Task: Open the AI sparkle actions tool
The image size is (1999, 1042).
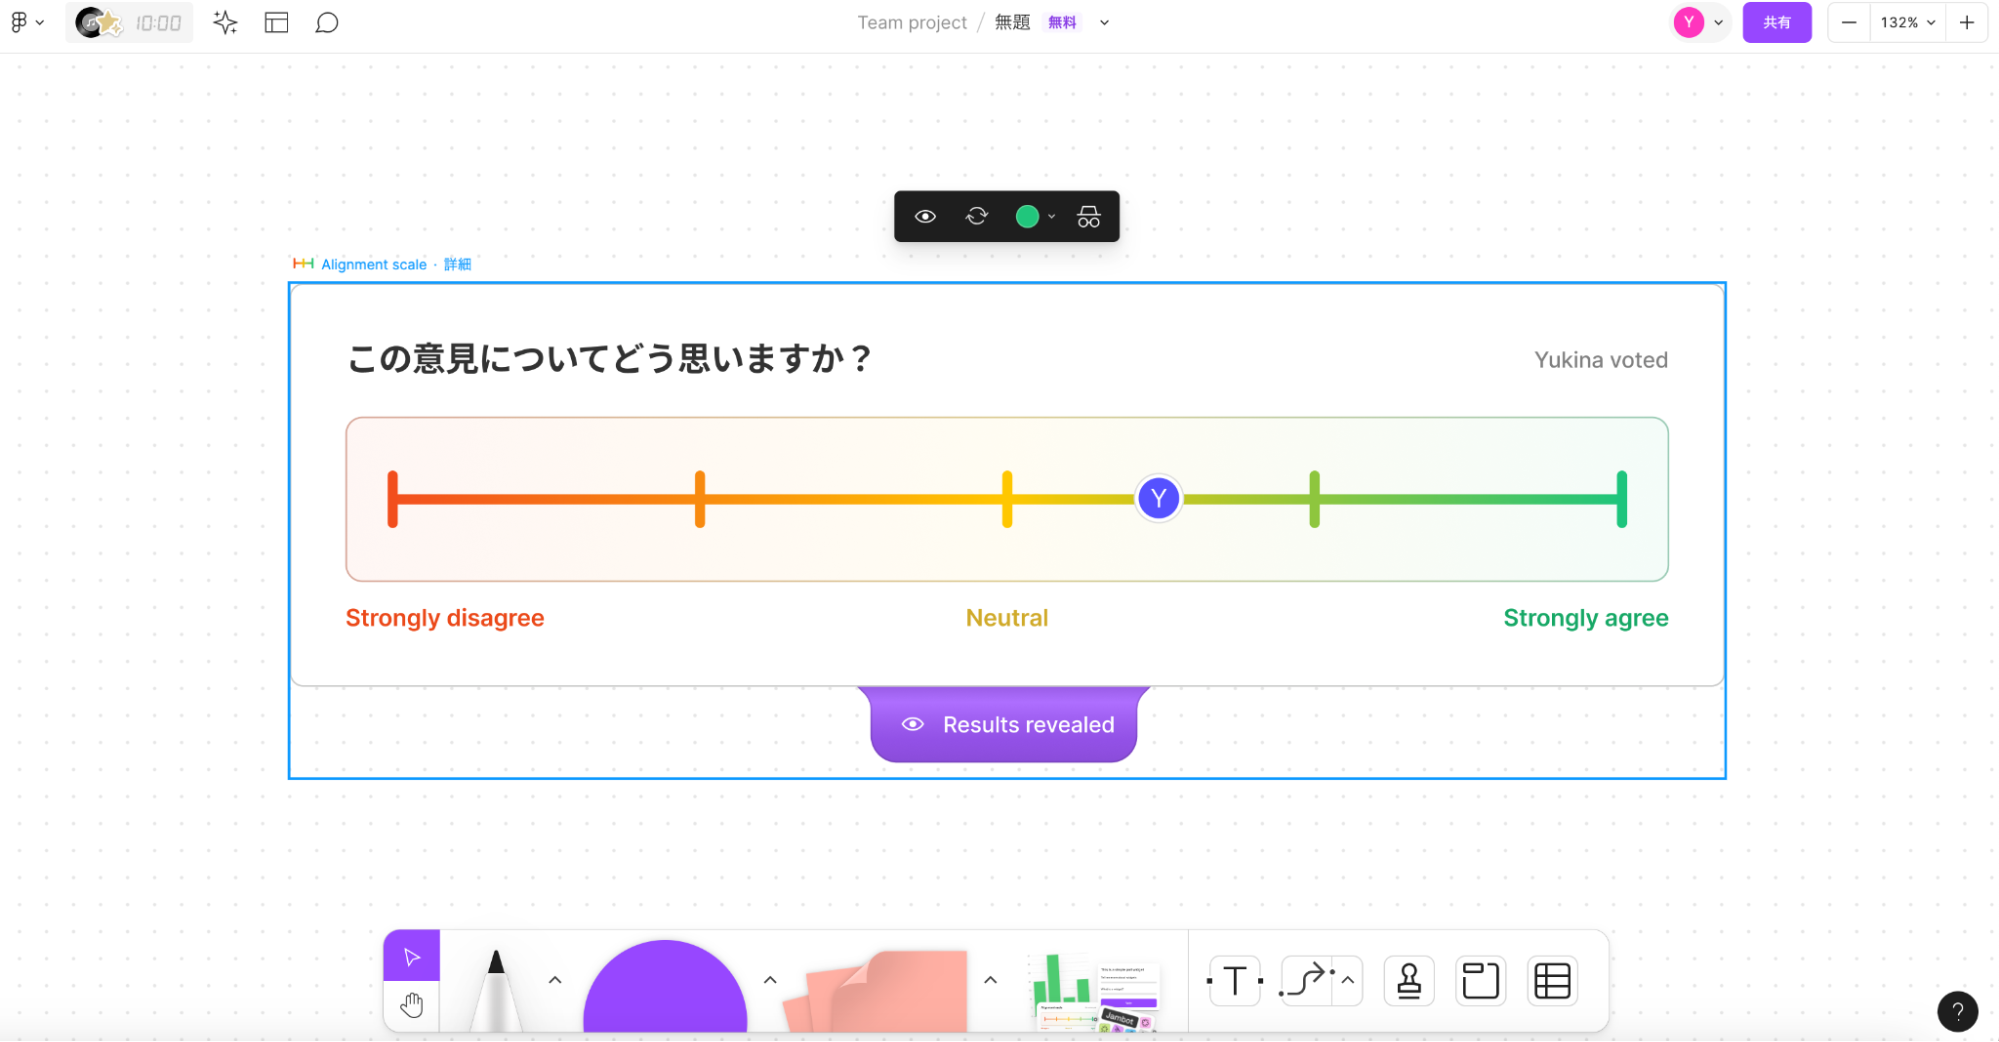Action: [226, 22]
